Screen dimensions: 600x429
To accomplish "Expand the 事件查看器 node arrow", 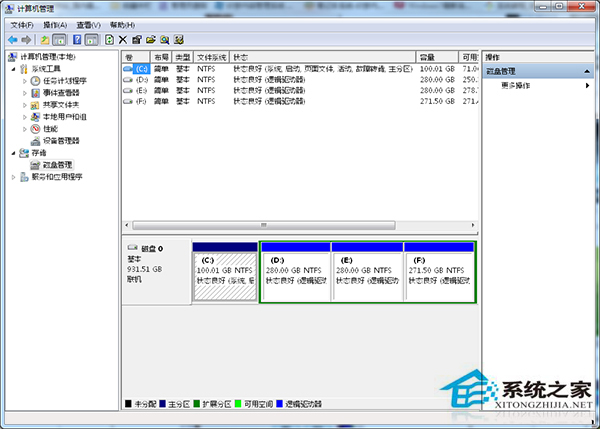I will (24, 93).
